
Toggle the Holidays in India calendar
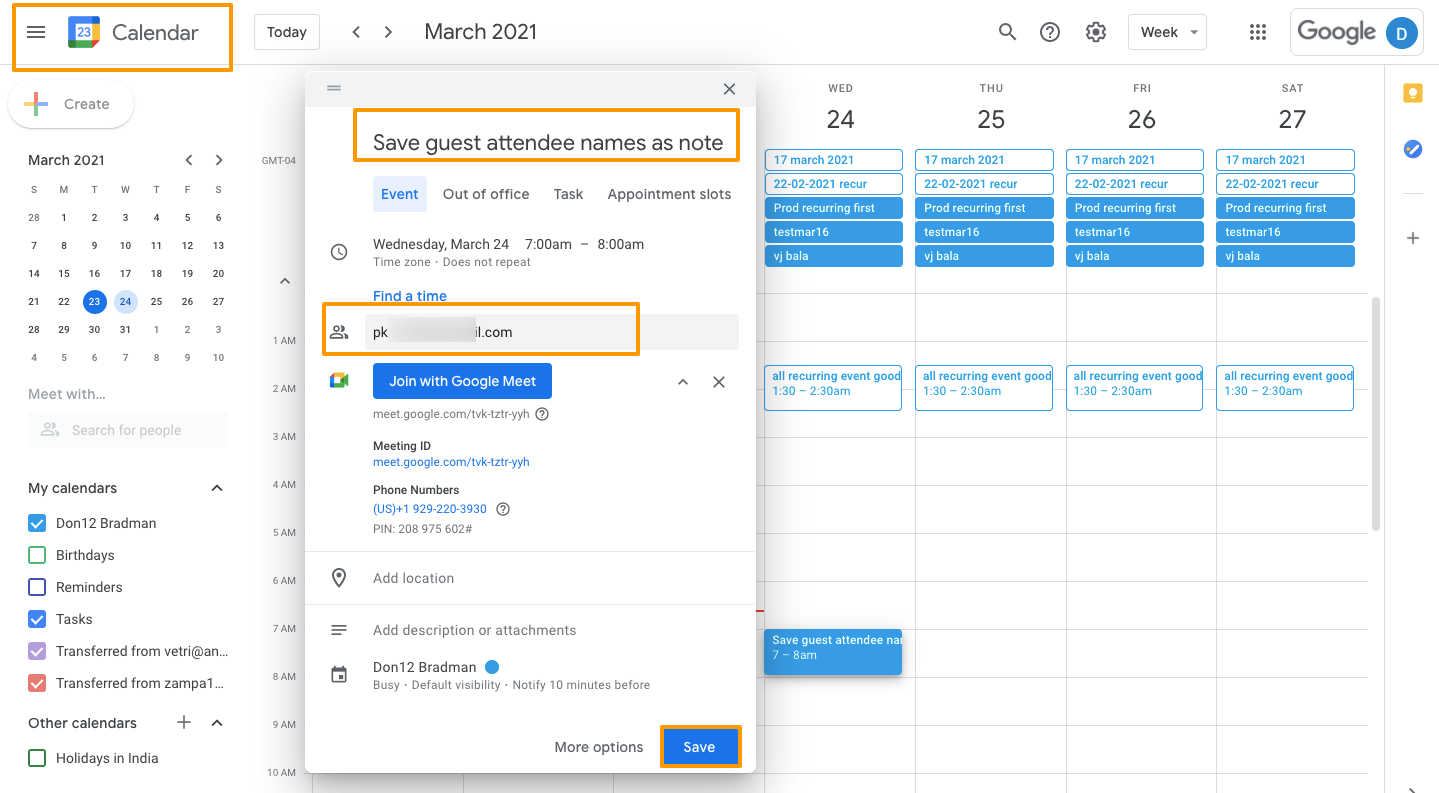(38, 758)
